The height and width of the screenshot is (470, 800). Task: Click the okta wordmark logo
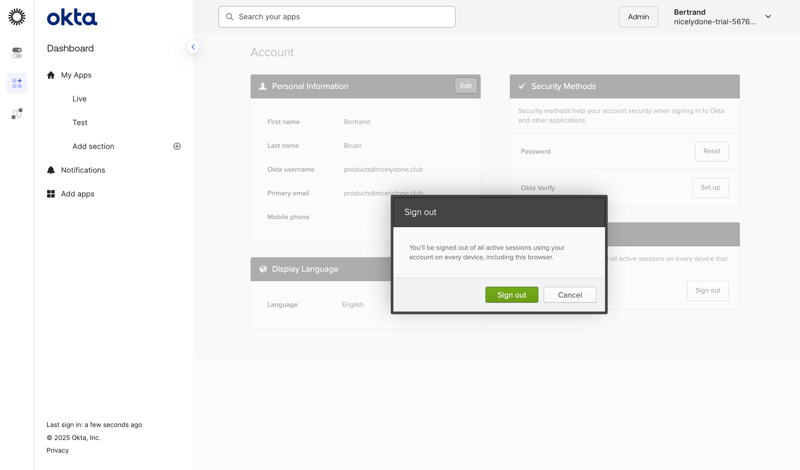72,18
